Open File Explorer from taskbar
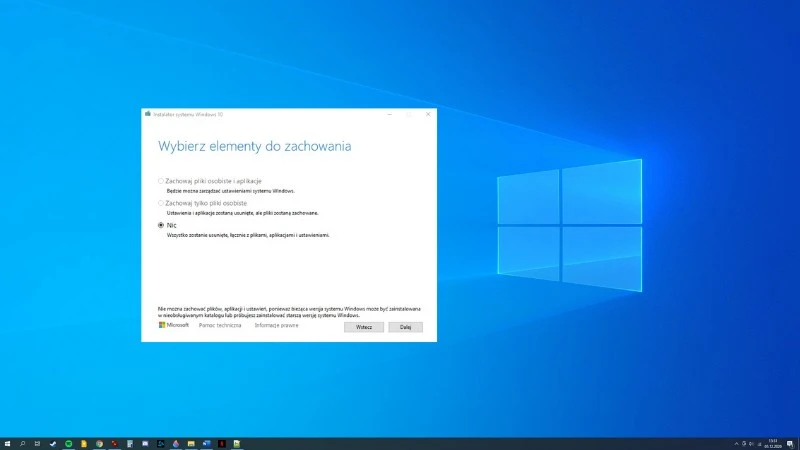The height and width of the screenshot is (450, 800). (191, 444)
